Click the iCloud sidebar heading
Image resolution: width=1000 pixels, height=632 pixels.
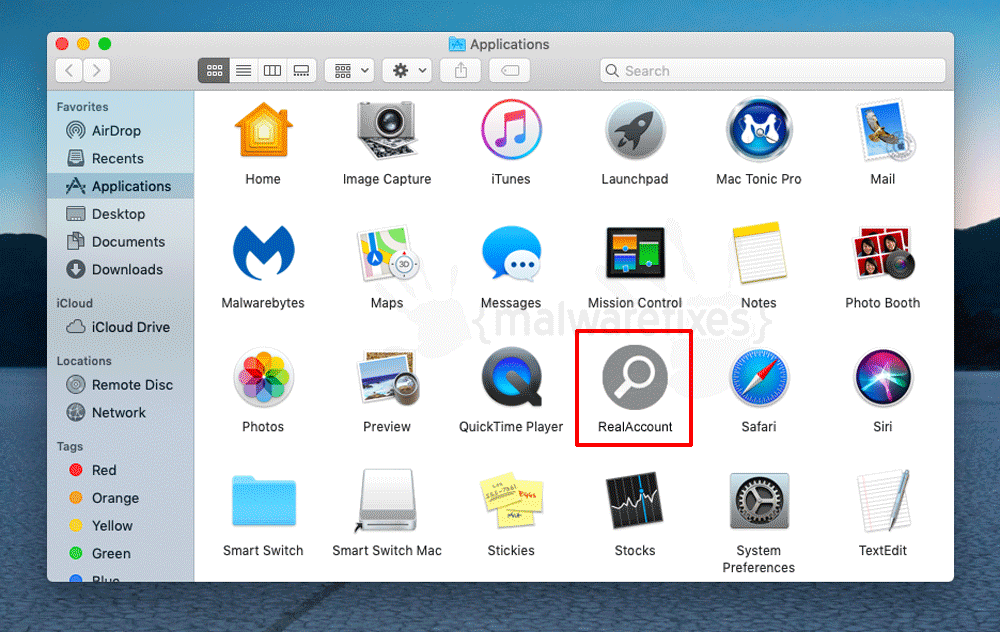[74, 304]
